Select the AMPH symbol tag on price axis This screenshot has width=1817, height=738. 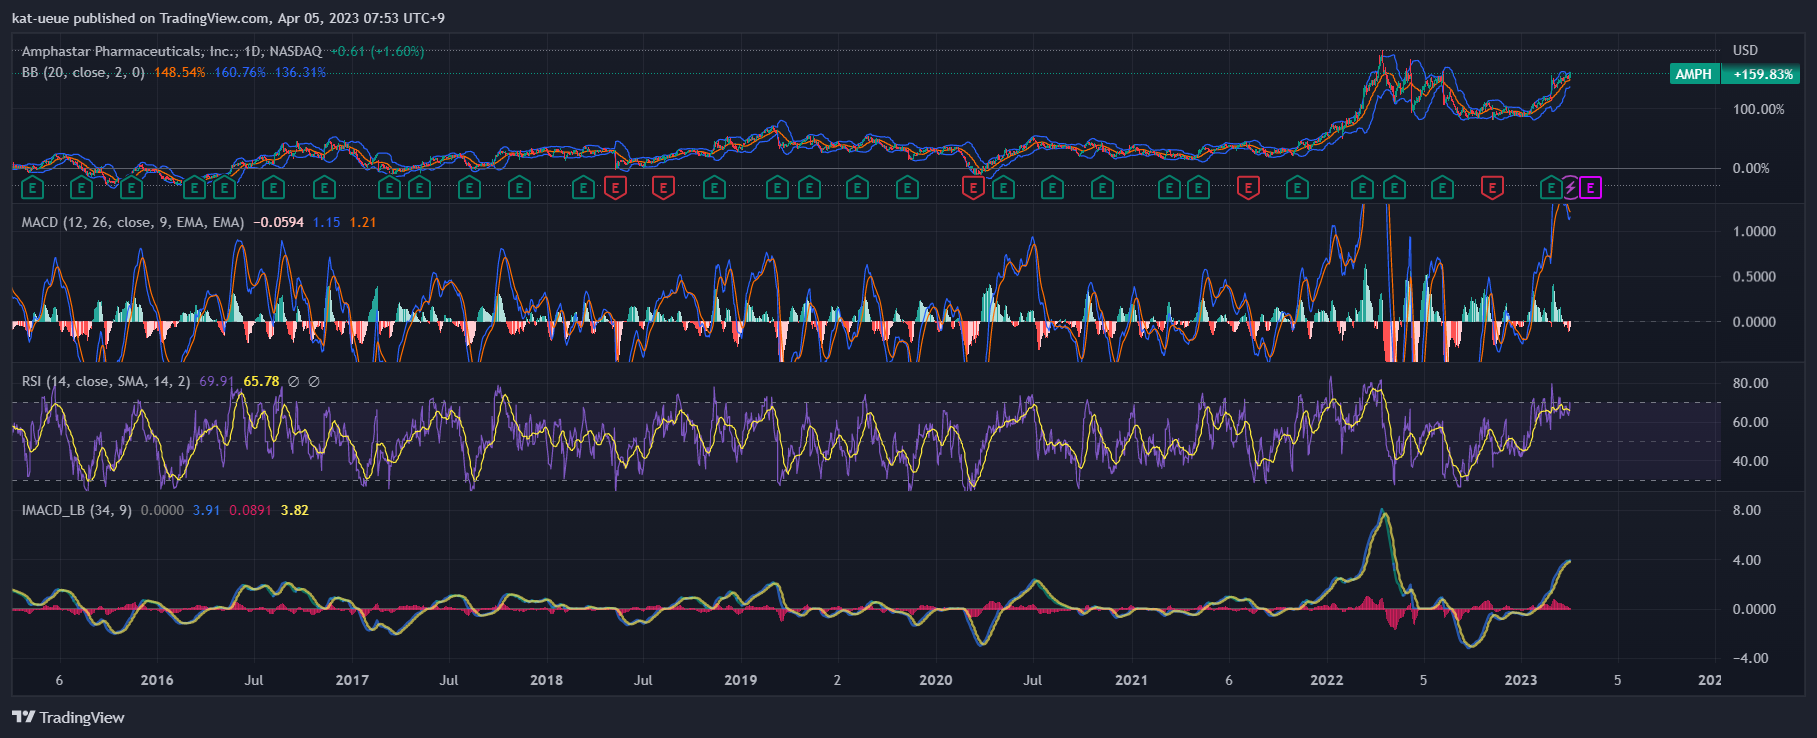(x=1694, y=74)
